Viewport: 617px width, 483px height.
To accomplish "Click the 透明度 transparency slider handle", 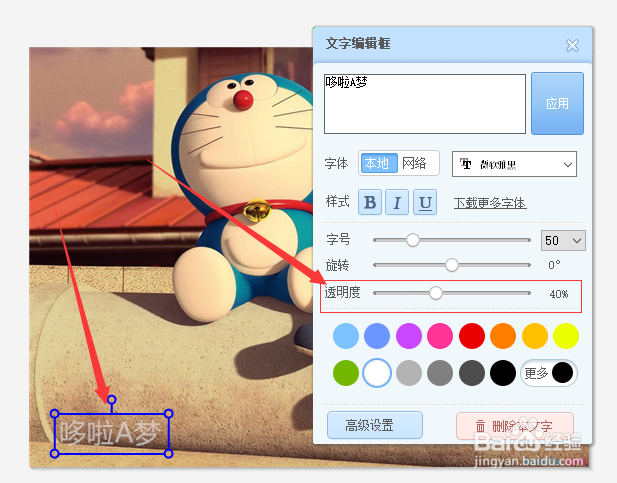I will pyautogui.click(x=436, y=293).
